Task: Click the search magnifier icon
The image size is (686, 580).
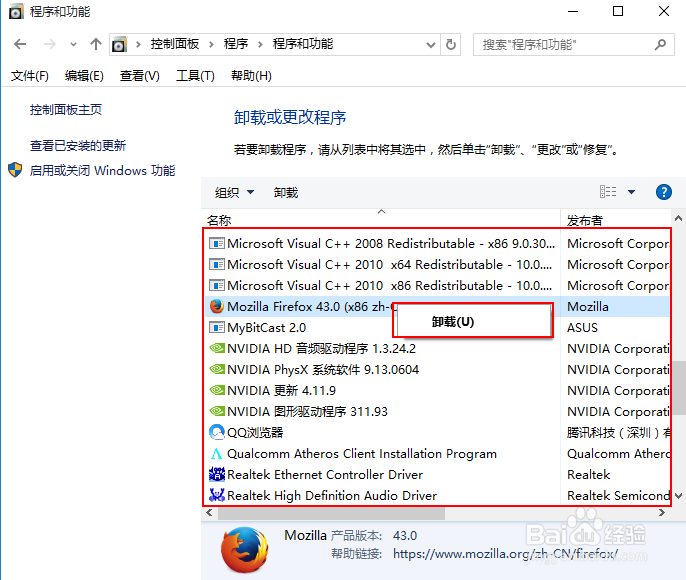Action: coord(660,44)
